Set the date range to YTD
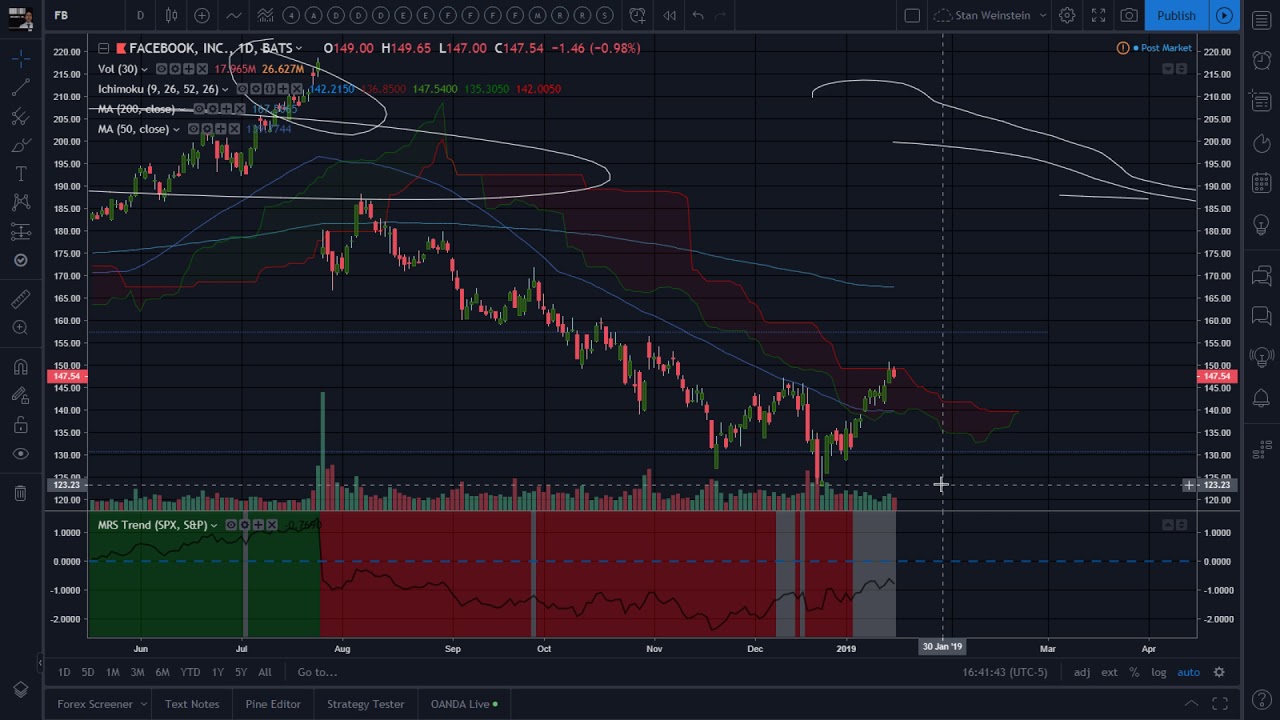The image size is (1280, 720). 190,672
